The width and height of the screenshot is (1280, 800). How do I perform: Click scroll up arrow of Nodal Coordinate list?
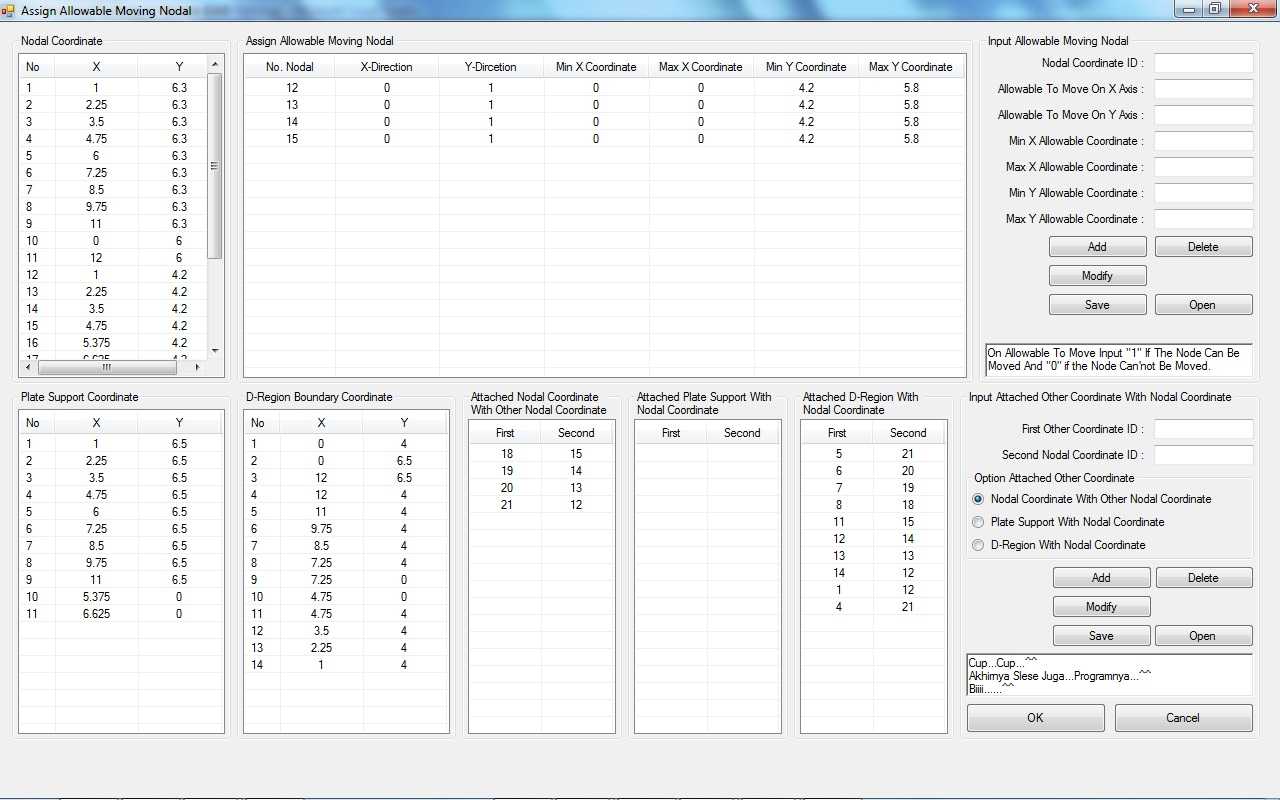(215, 65)
